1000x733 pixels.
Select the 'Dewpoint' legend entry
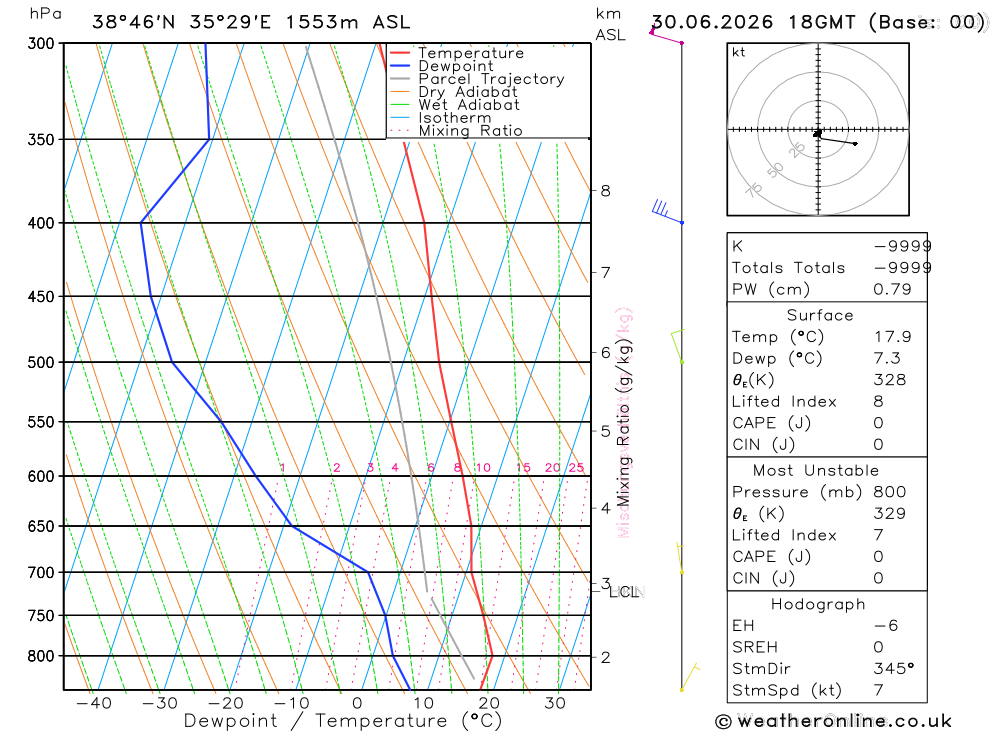(456, 66)
